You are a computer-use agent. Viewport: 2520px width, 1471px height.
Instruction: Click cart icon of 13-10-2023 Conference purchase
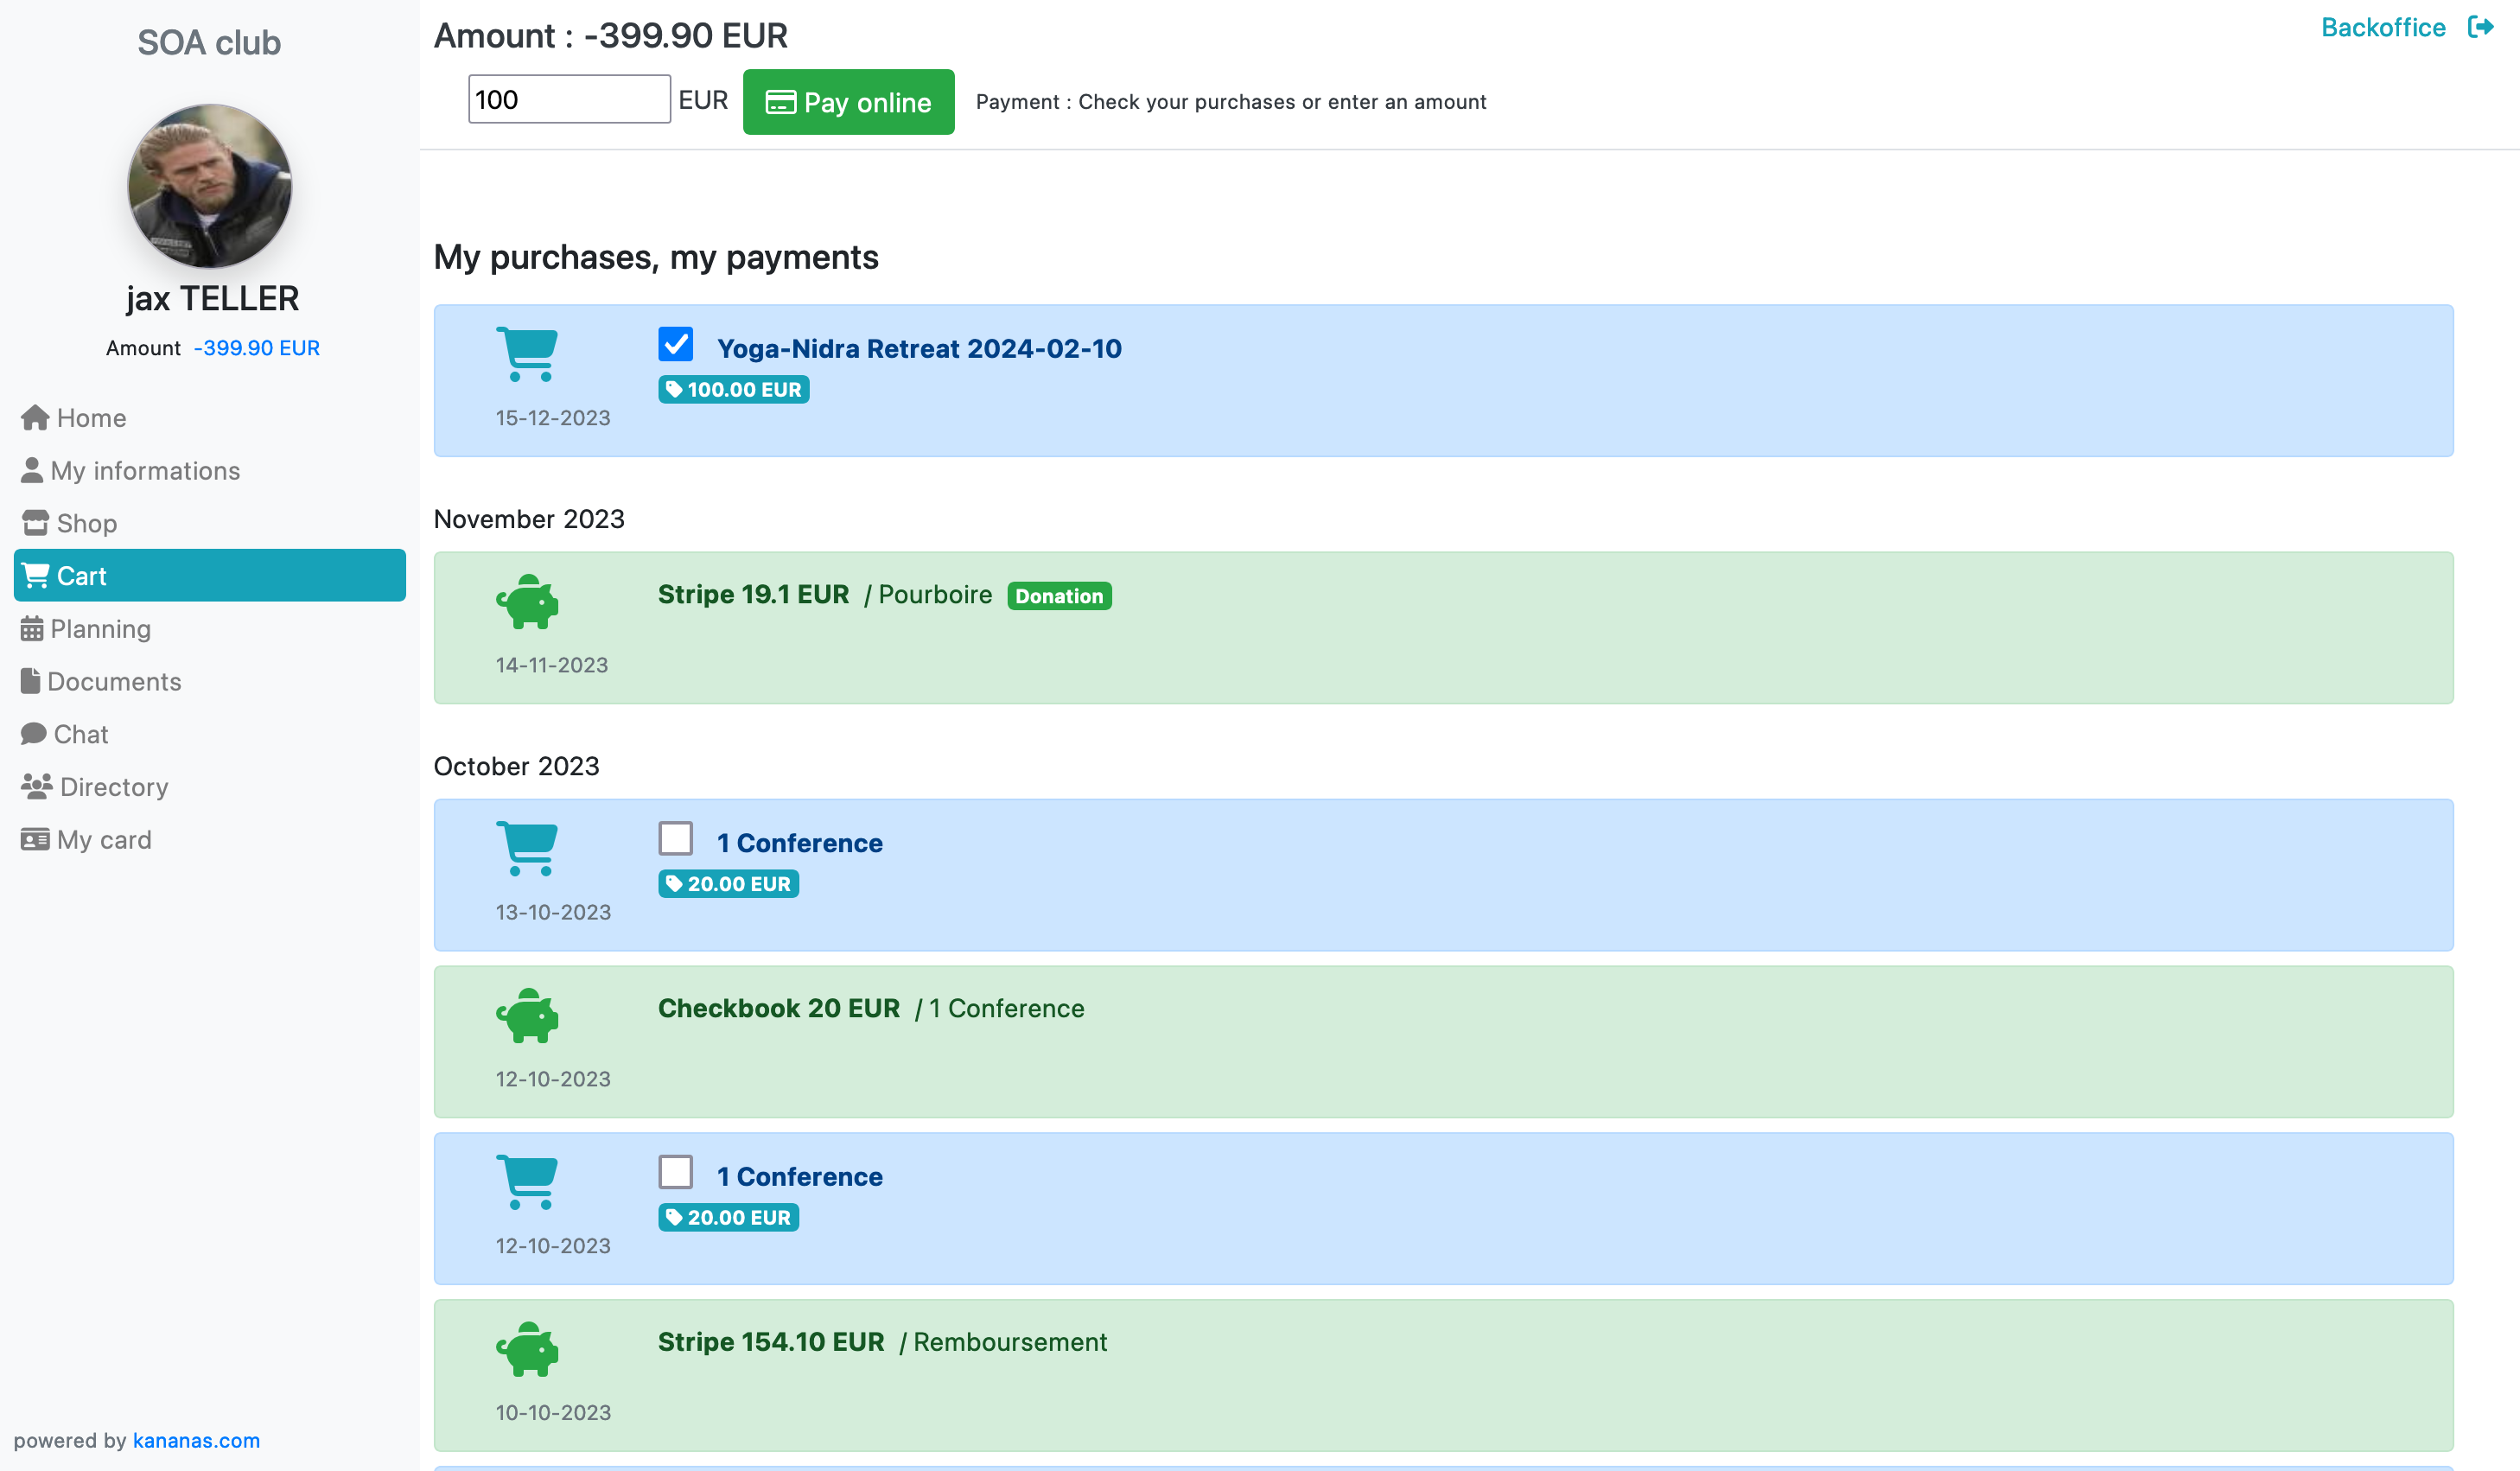(x=527, y=848)
